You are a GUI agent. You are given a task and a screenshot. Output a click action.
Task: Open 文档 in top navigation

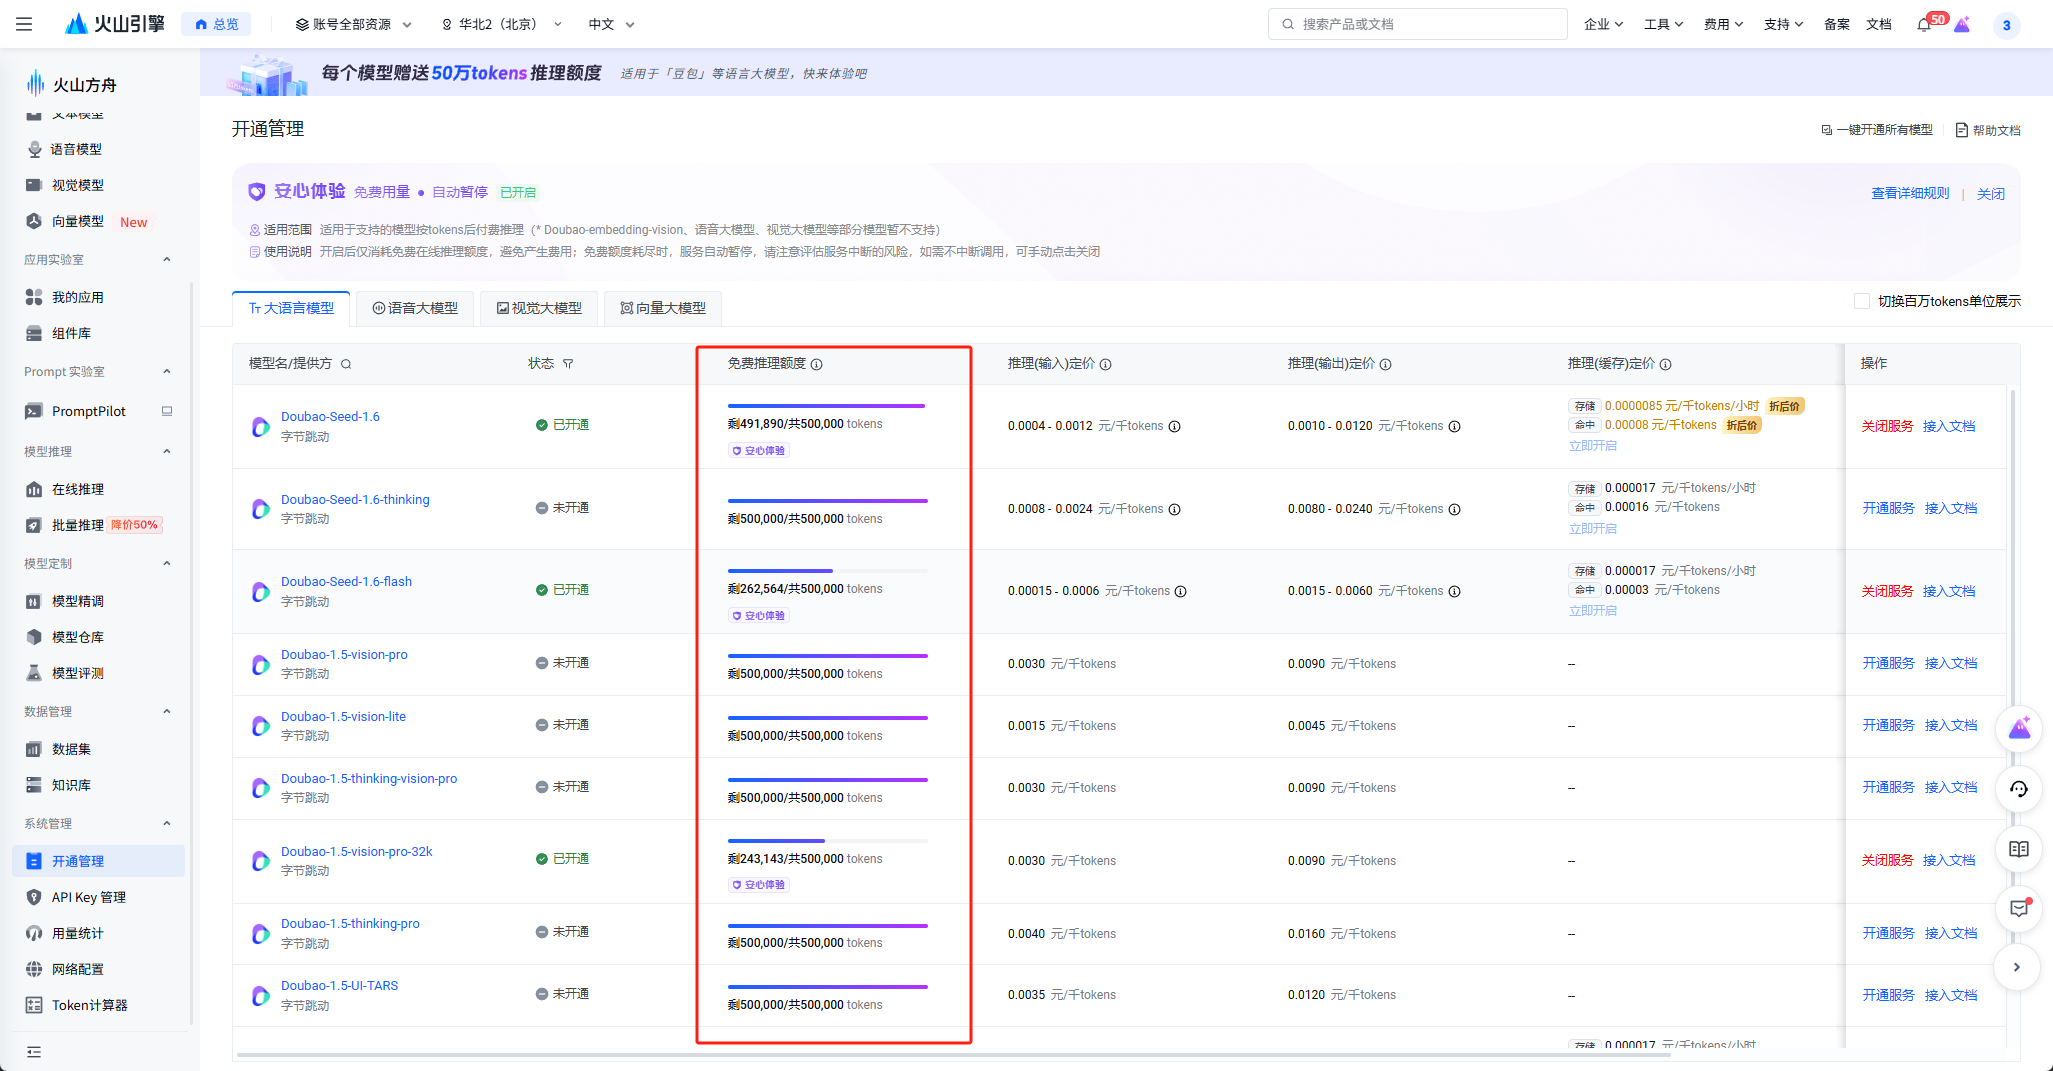1879,24
